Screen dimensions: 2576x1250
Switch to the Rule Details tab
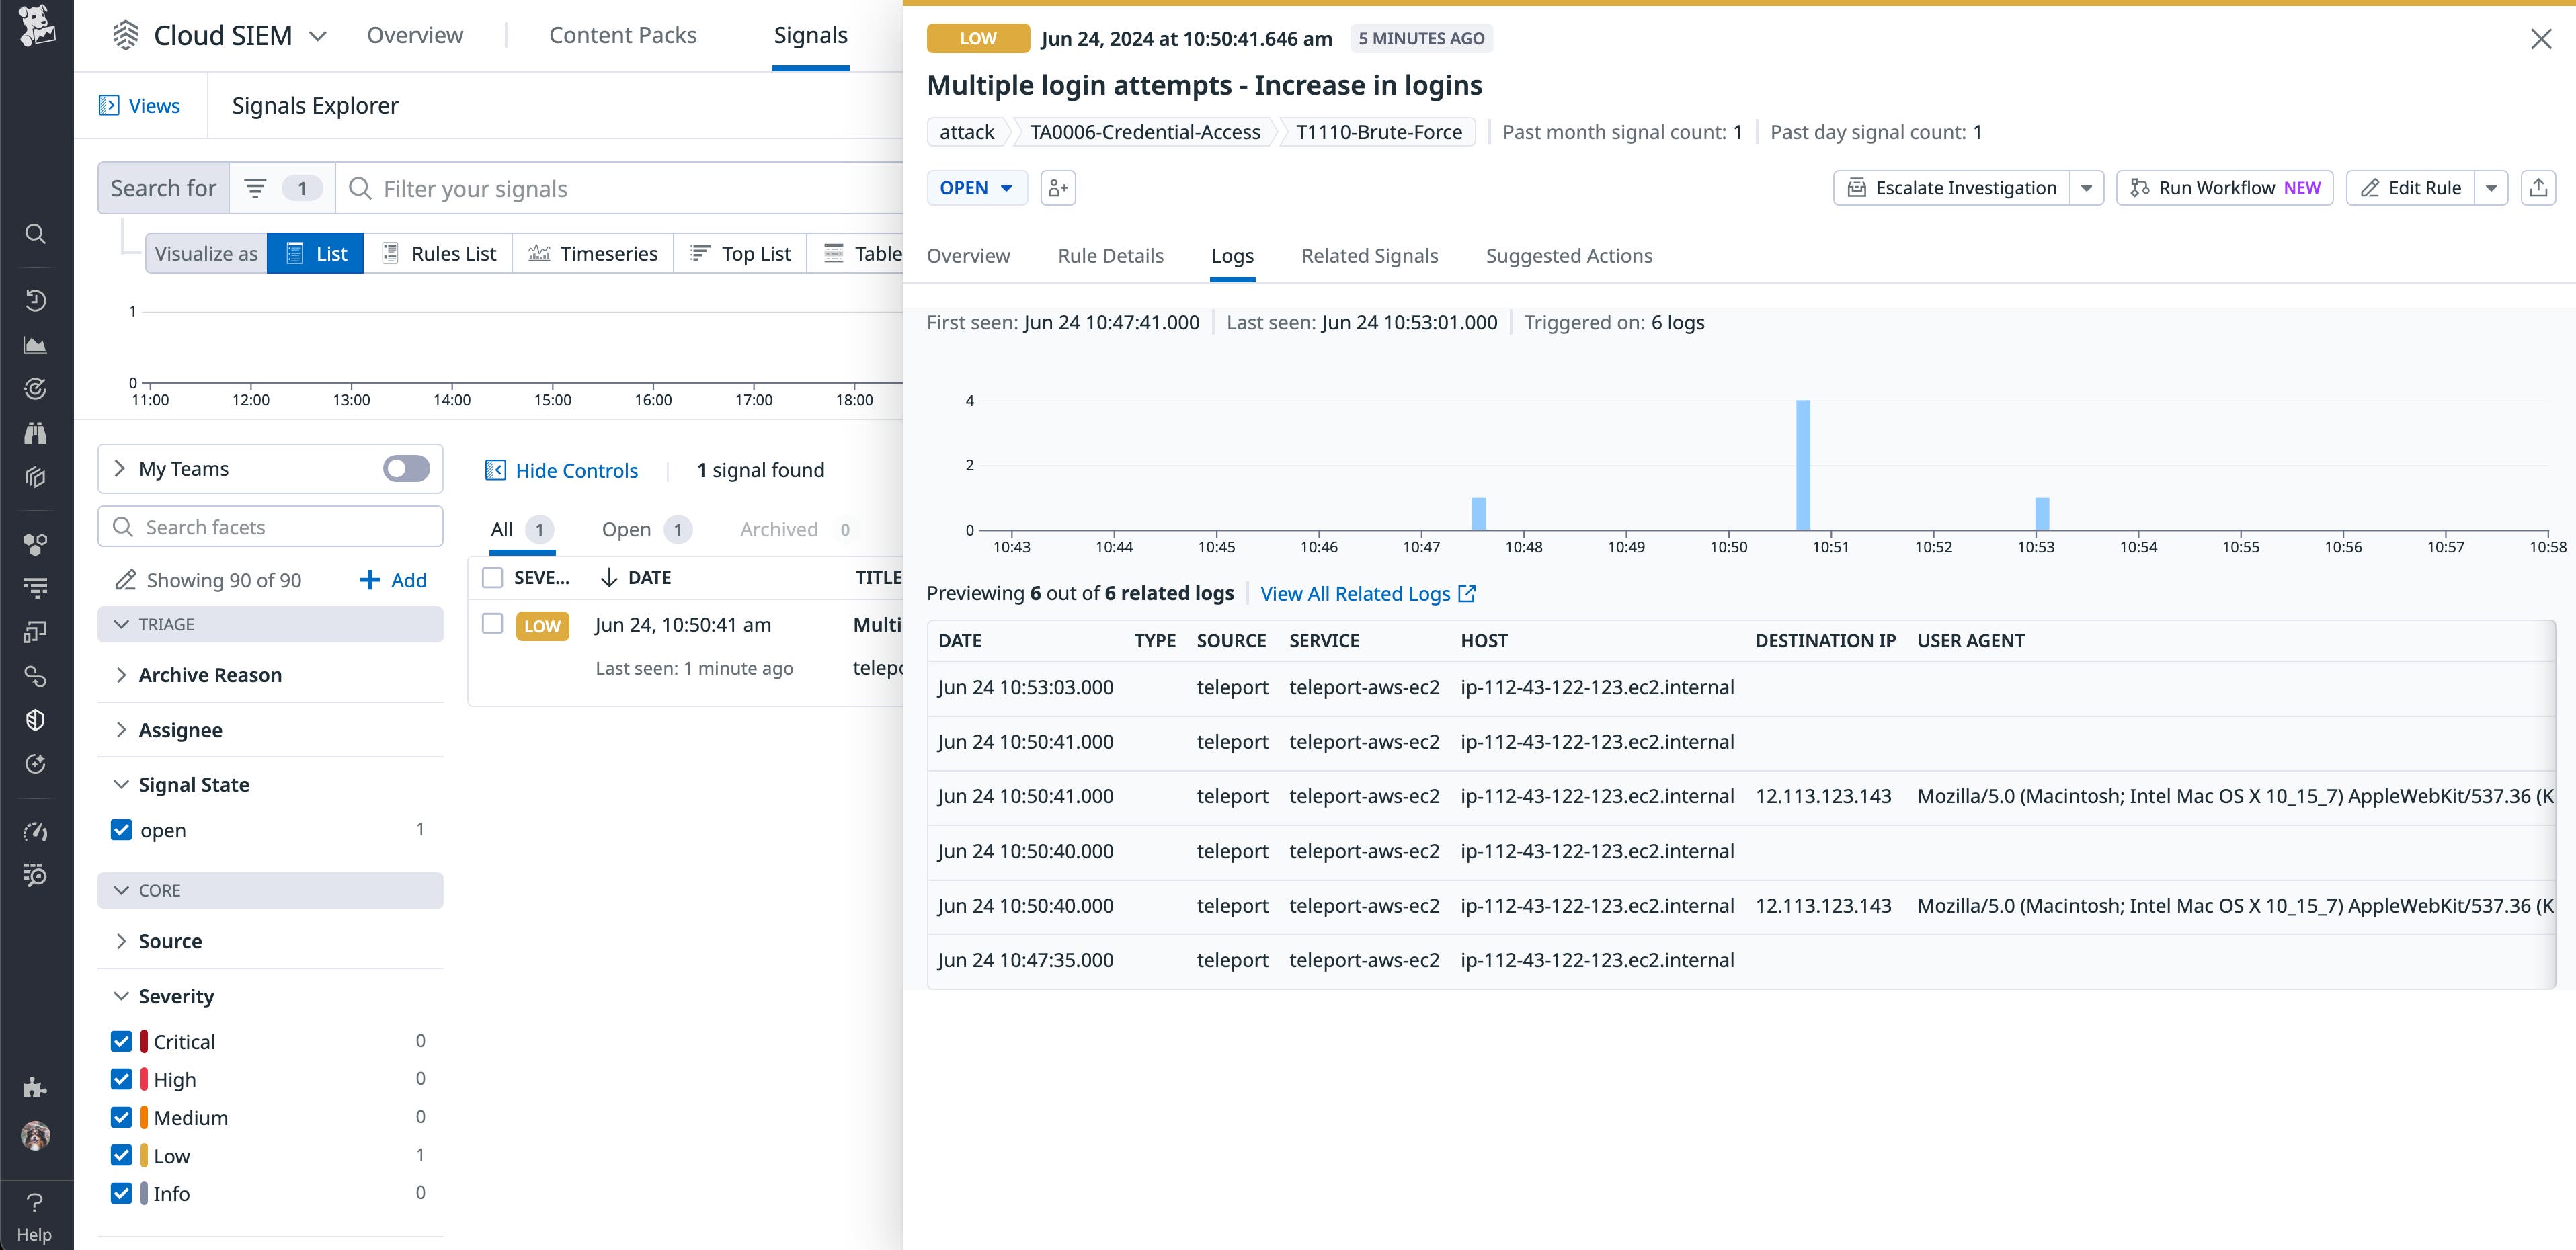(1110, 256)
